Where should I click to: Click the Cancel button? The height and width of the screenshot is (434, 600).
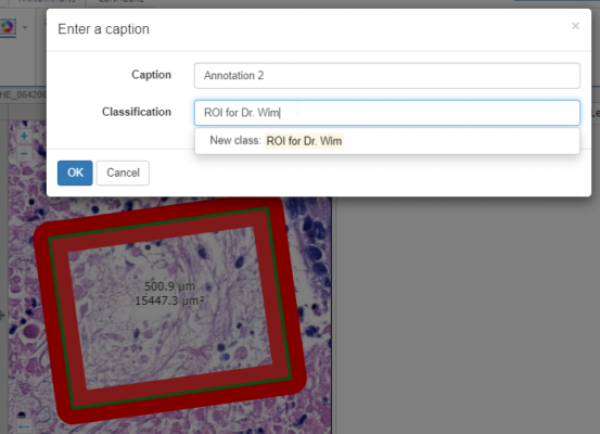(123, 173)
